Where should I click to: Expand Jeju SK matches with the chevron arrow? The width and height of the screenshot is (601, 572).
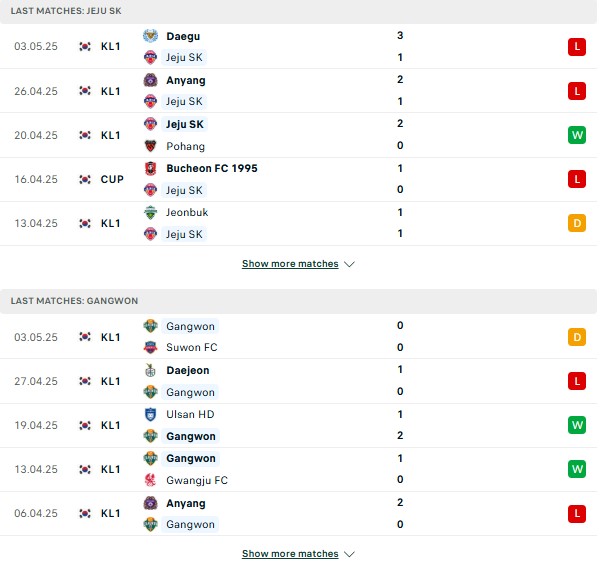349,264
